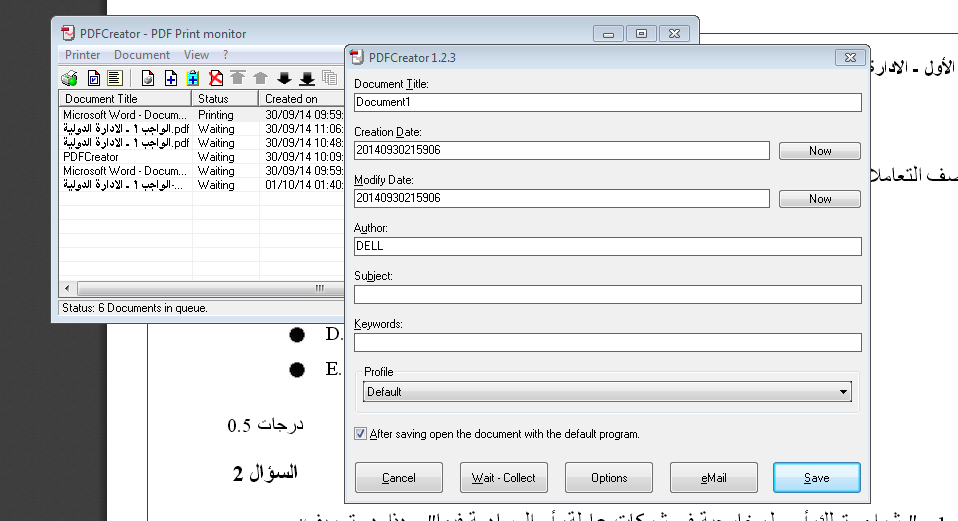Click the add from clipboard icon

(193, 78)
